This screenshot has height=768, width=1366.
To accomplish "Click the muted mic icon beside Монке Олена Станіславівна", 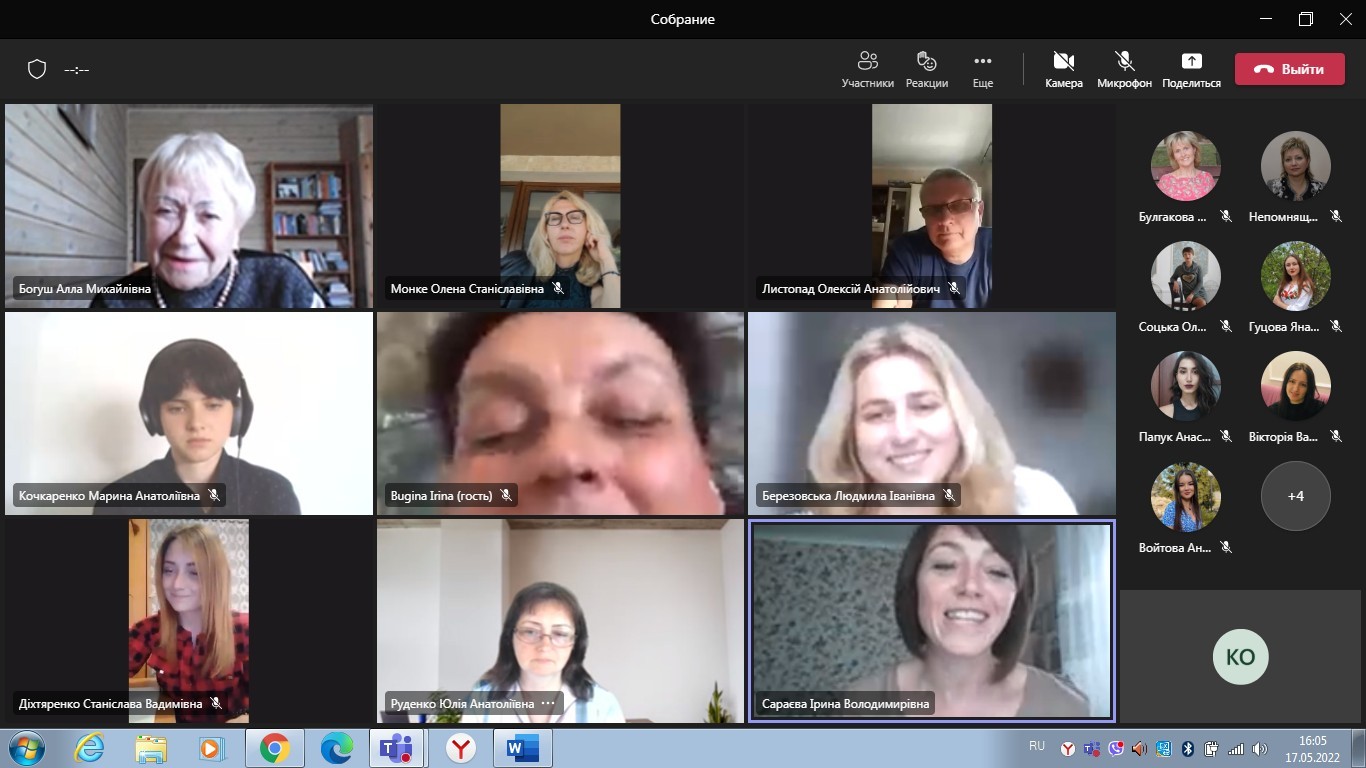I will [x=558, y=288].
